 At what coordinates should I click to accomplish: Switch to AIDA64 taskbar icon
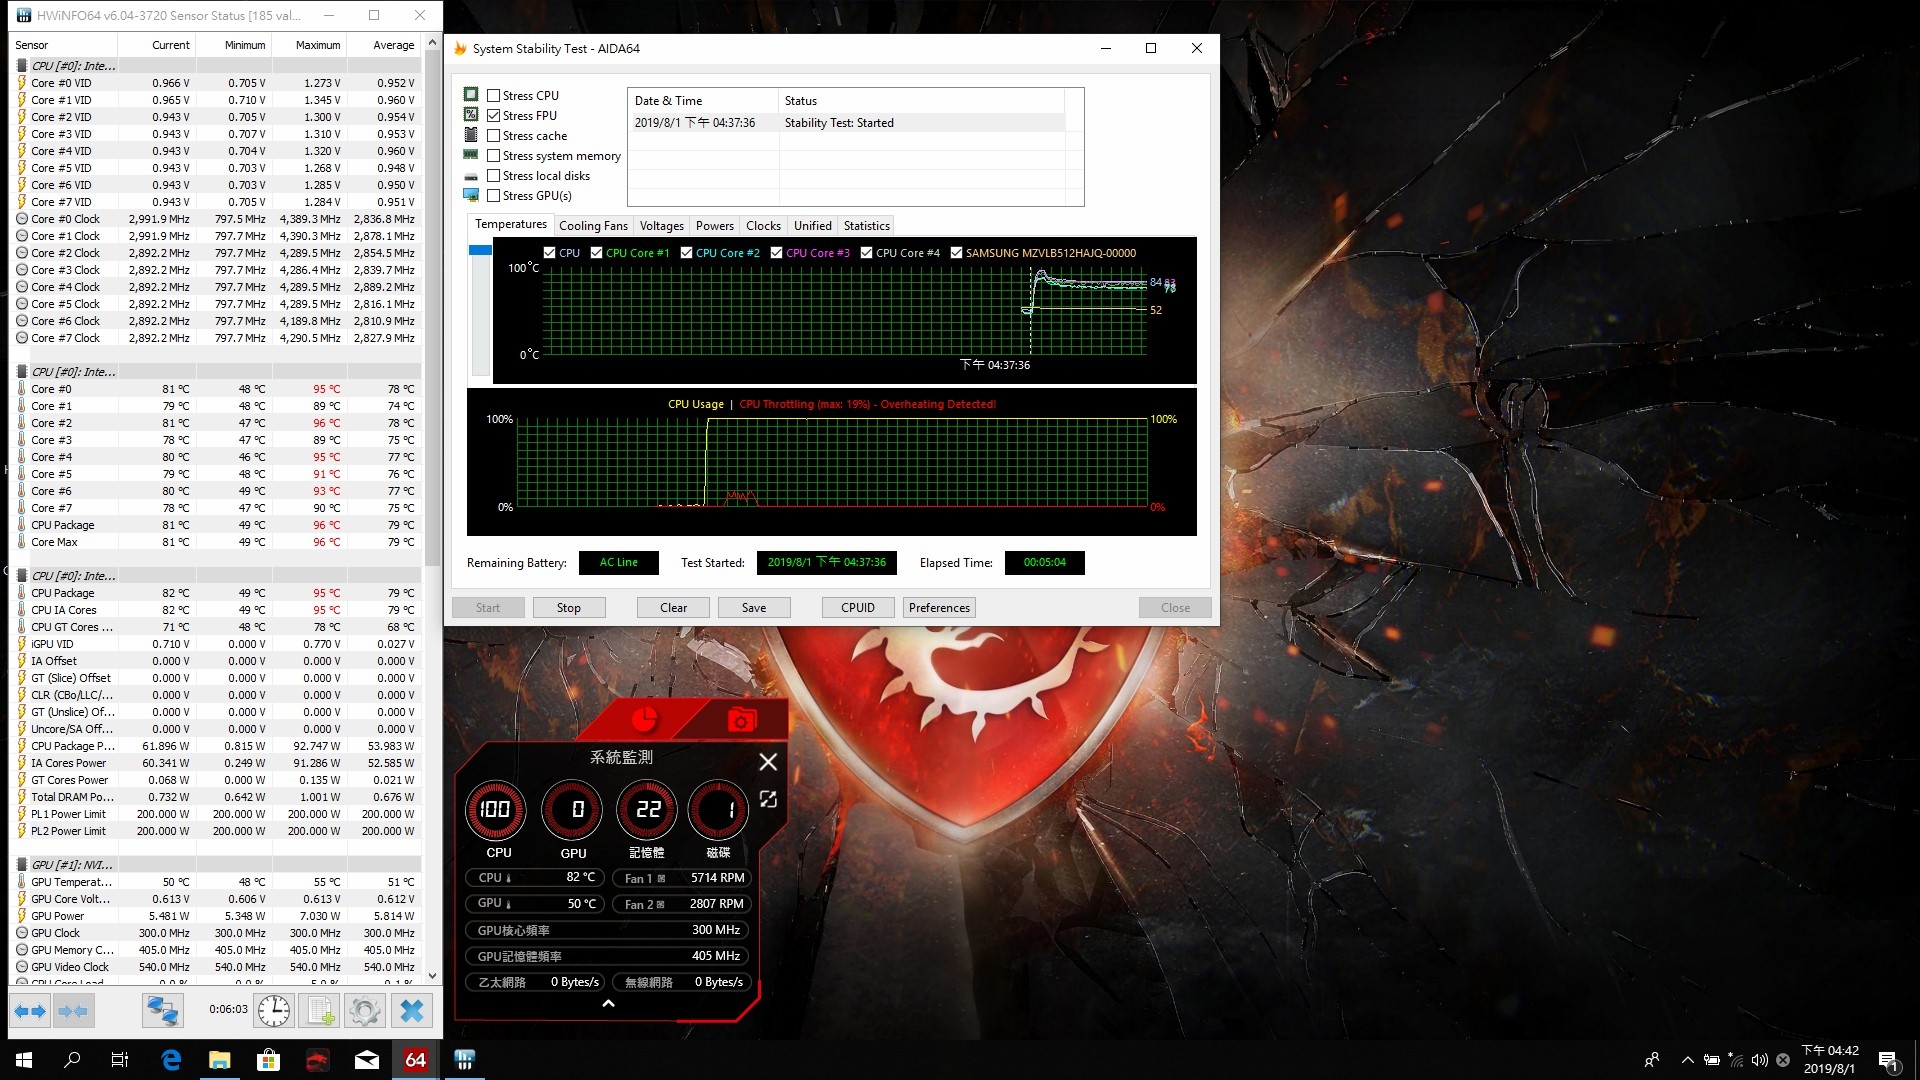pyautogui.click(x=416, y=1060)
